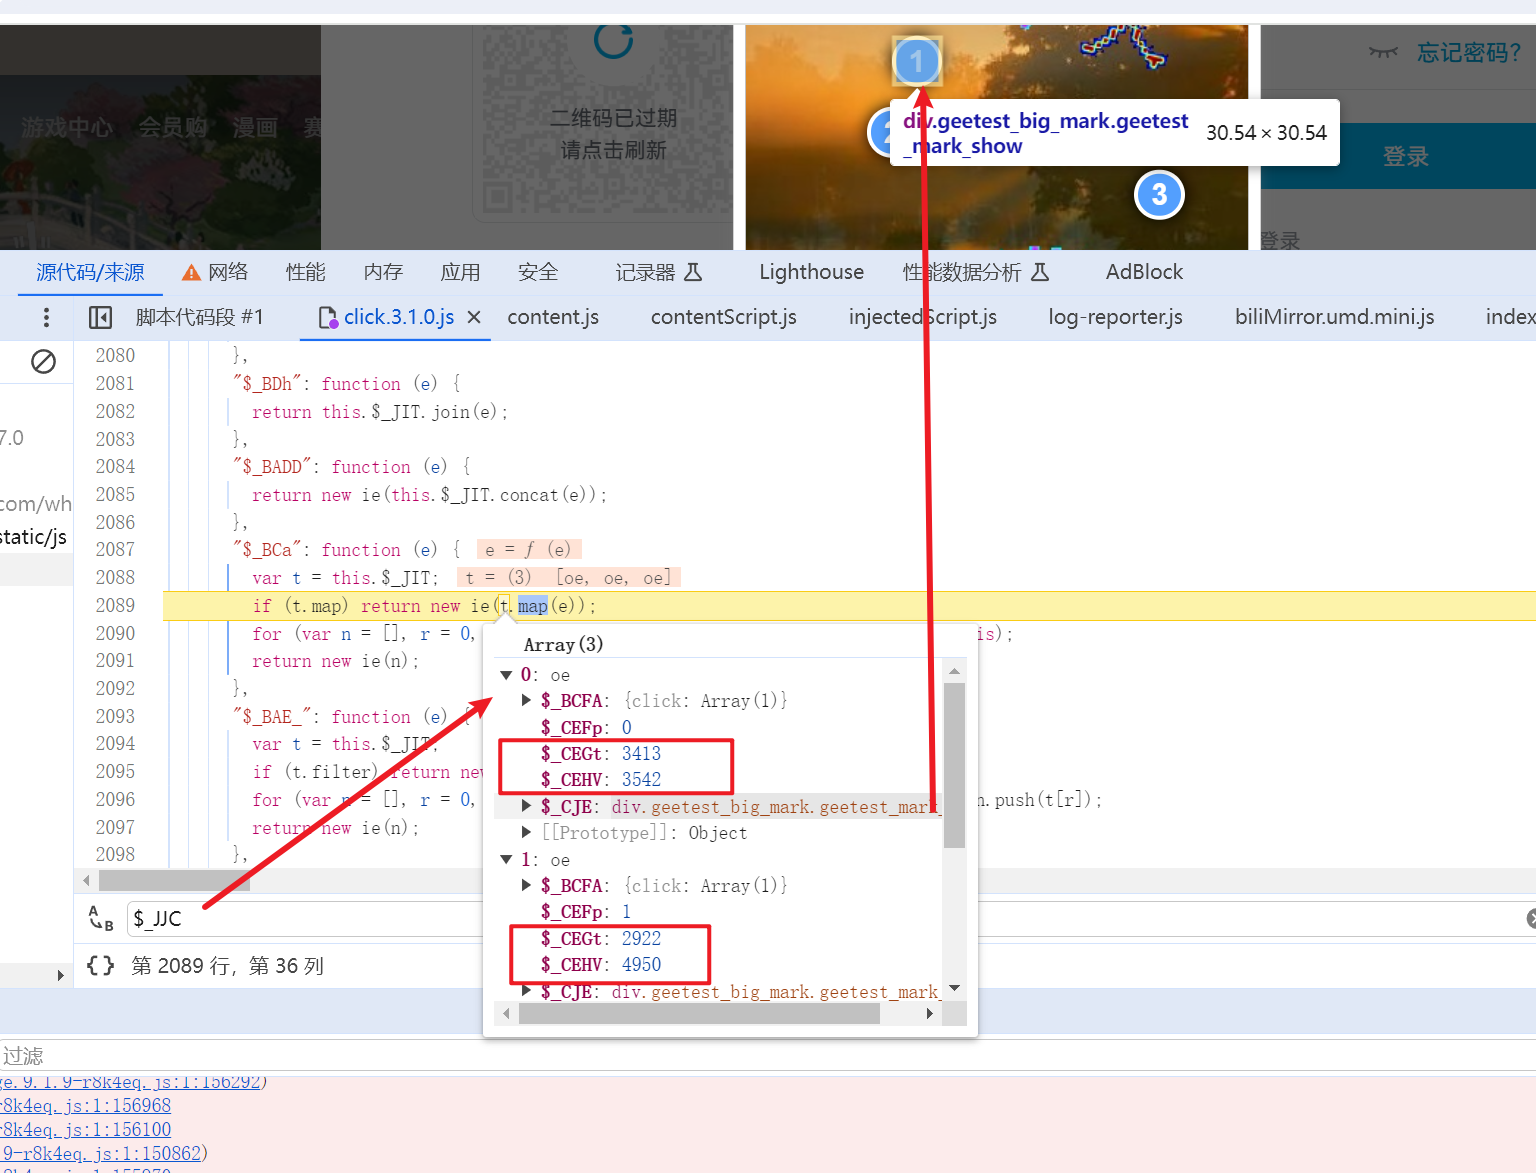This screenshot has width=1536, height=1173.
Task: Expand the [[Prototype]]: Object entry
Action: click(526, 832)
